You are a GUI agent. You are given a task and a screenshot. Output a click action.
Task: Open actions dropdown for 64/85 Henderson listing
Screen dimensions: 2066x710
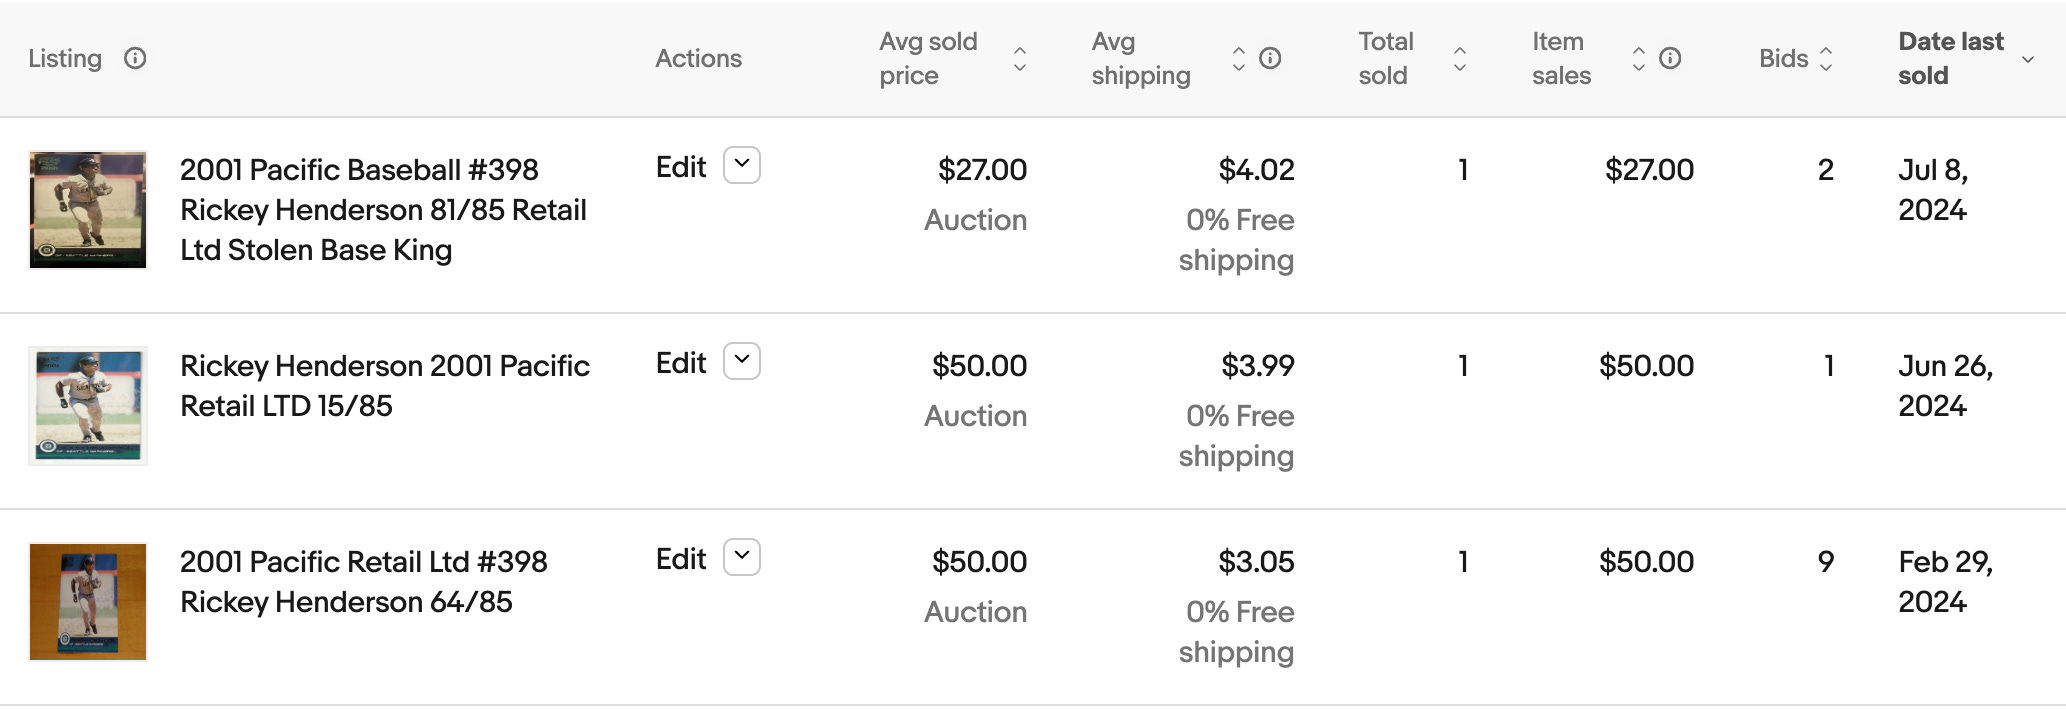tap(742, 557)
